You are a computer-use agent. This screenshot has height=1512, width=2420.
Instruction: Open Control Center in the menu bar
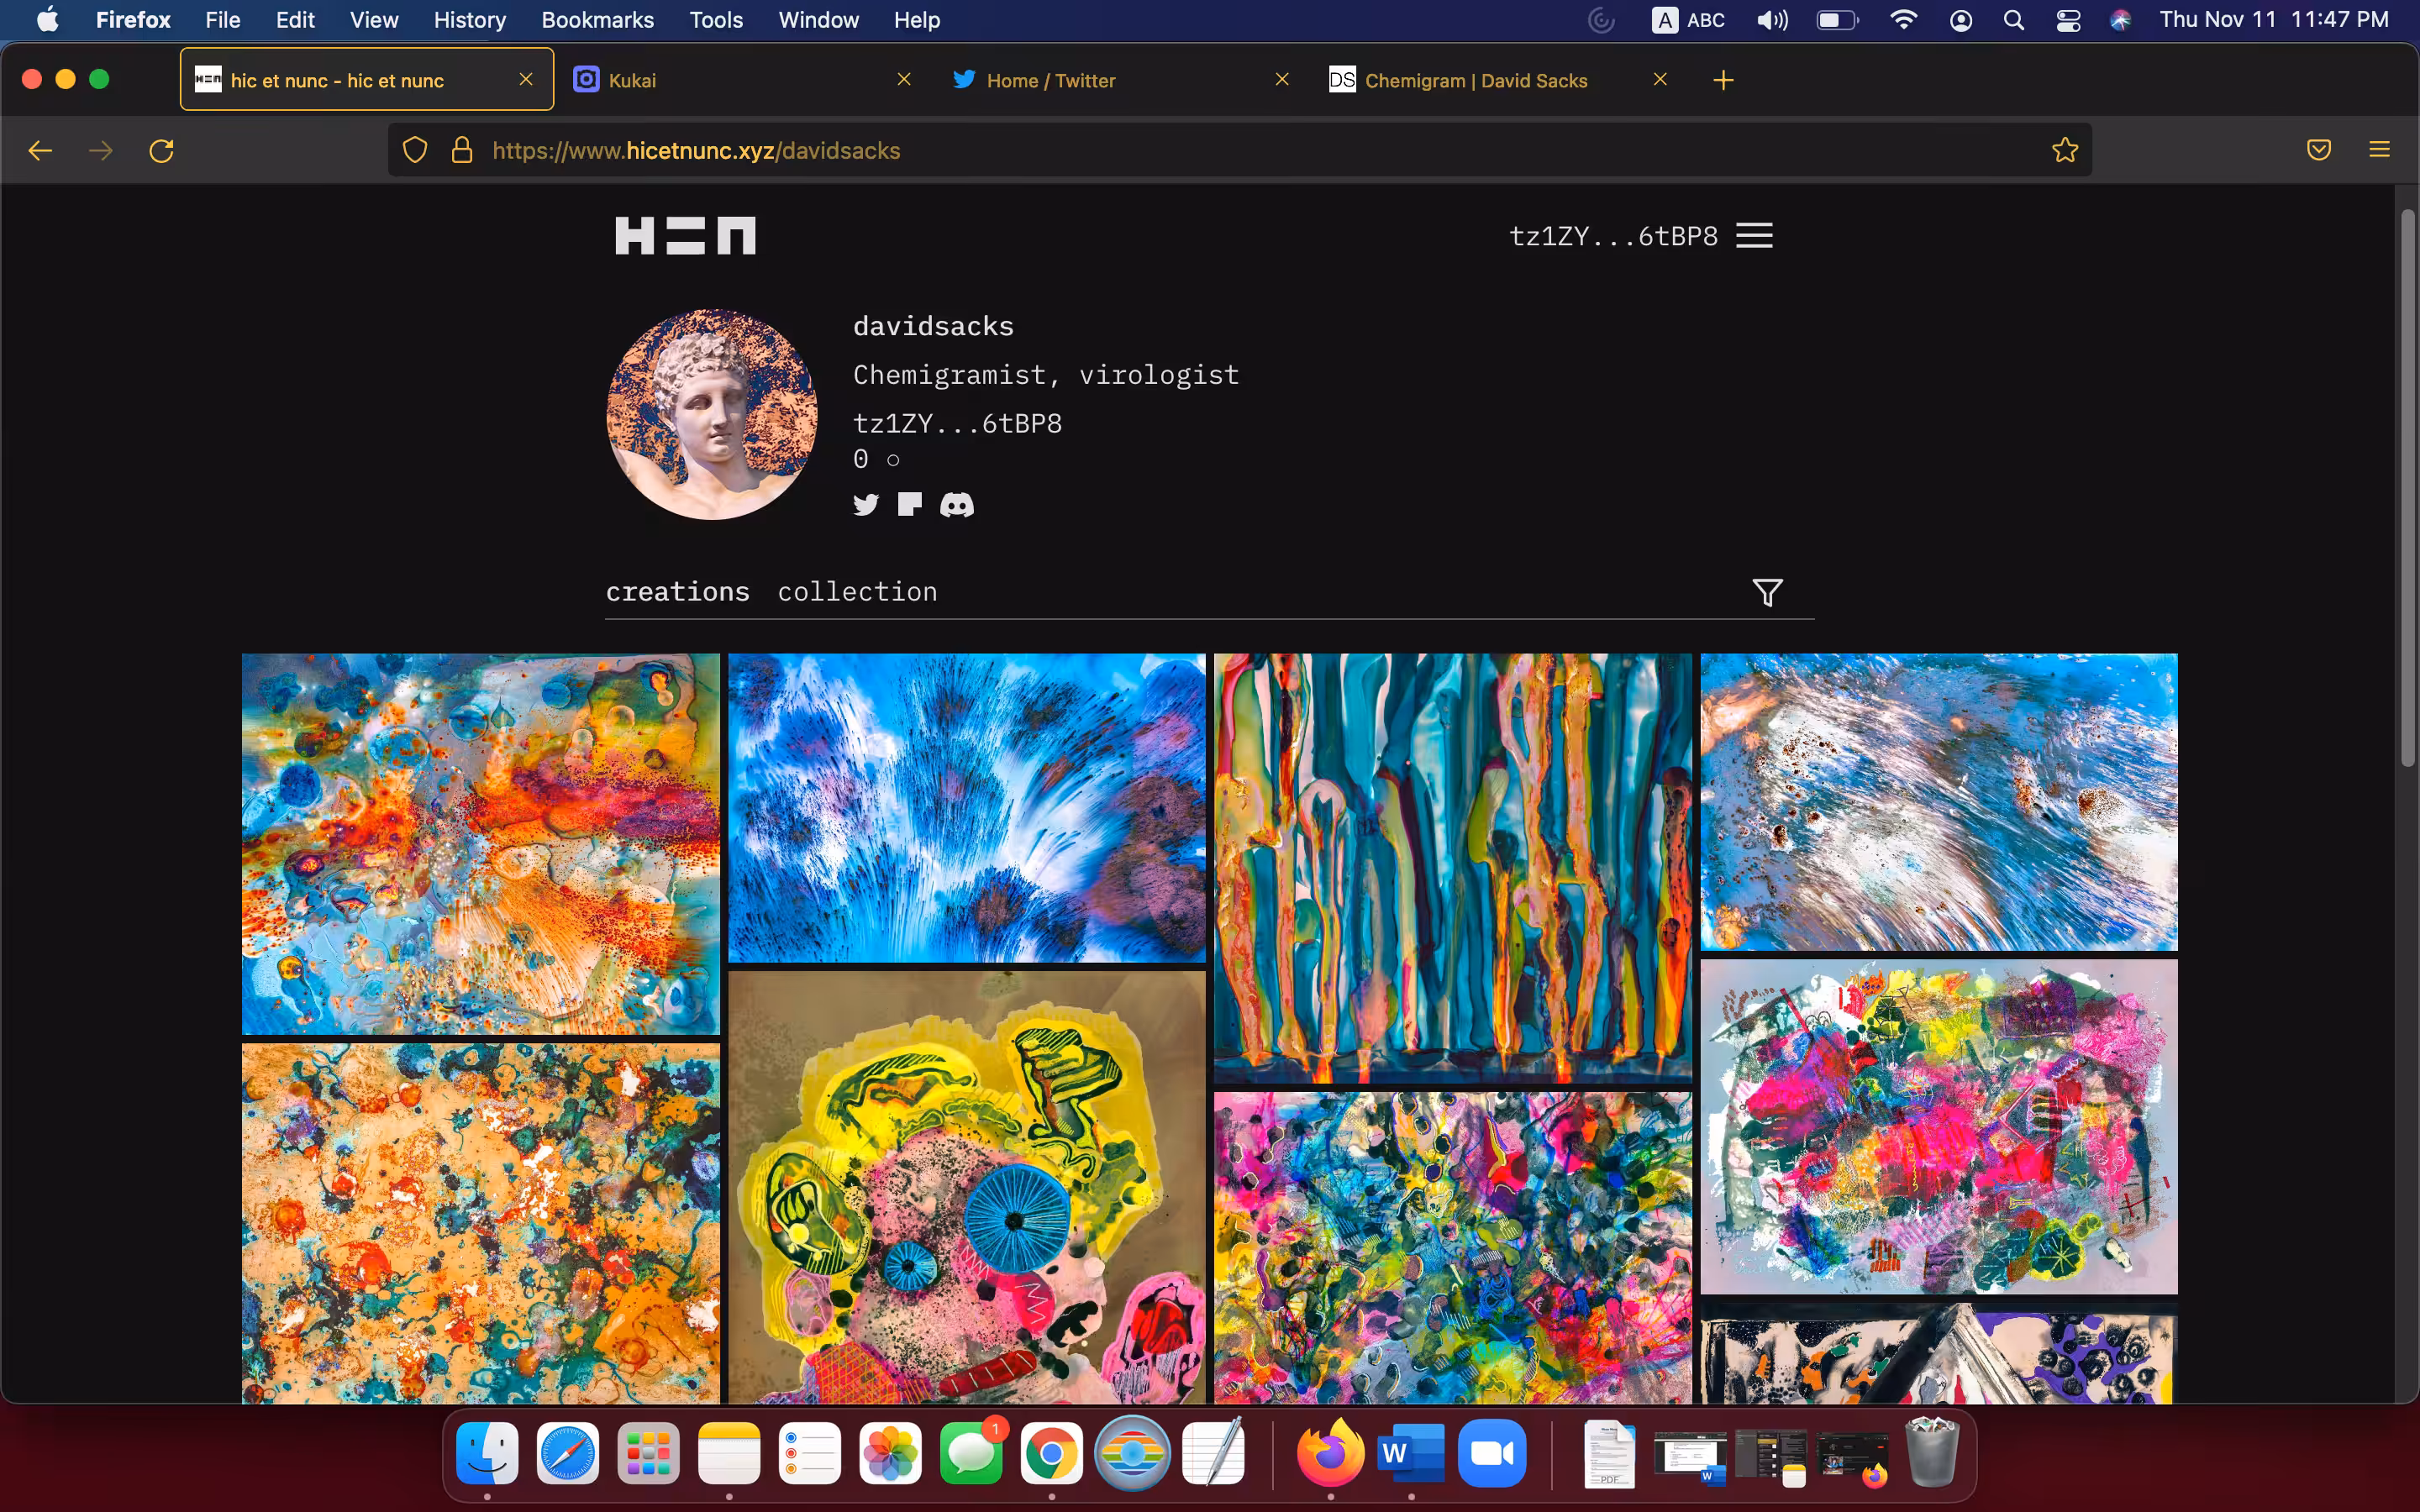coord(2068,20)
